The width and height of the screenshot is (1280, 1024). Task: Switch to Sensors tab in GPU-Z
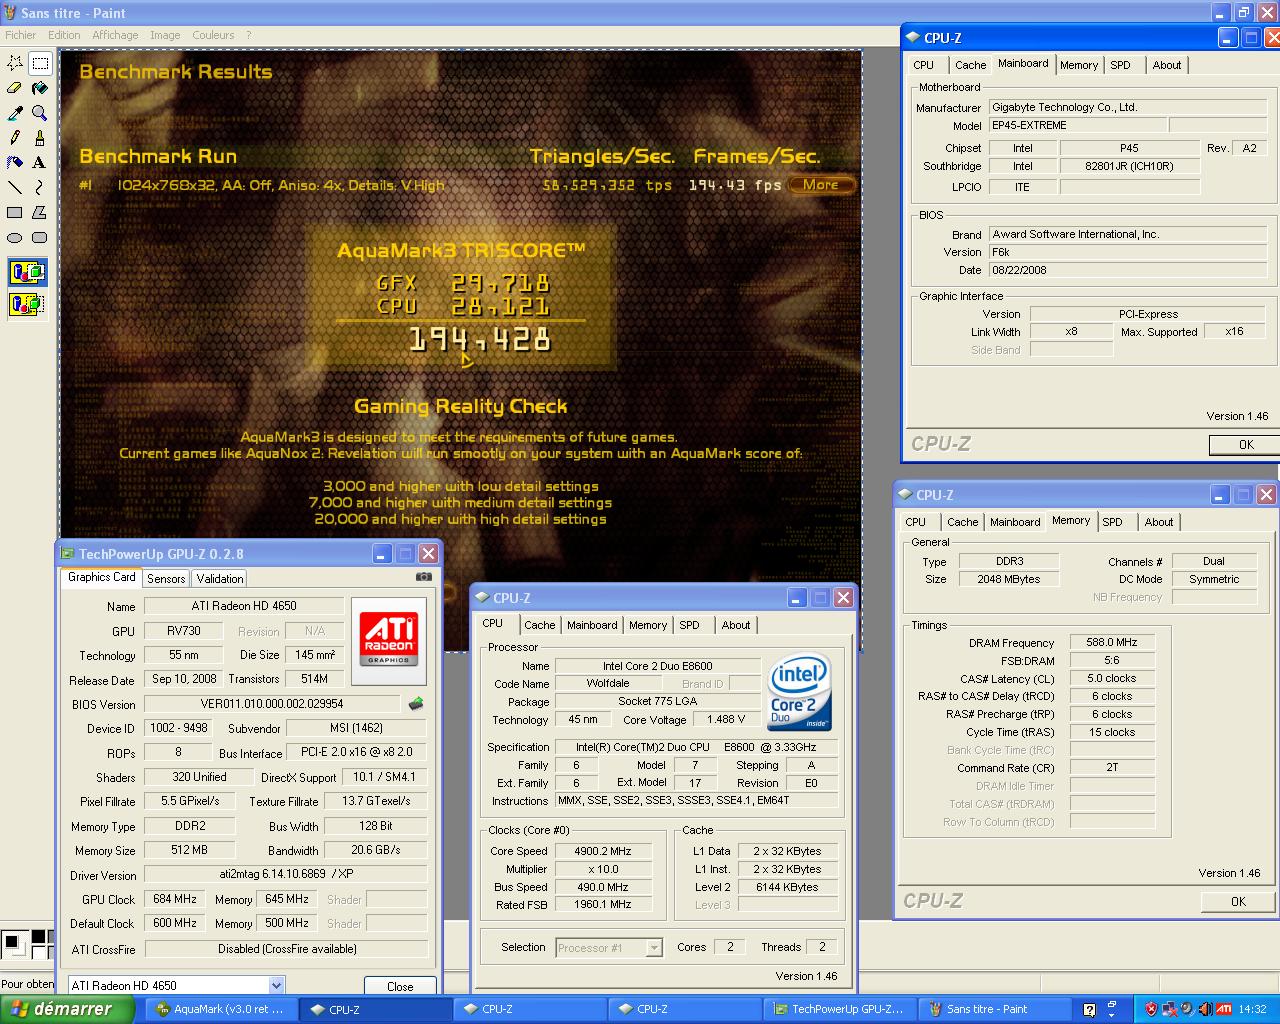166,579
